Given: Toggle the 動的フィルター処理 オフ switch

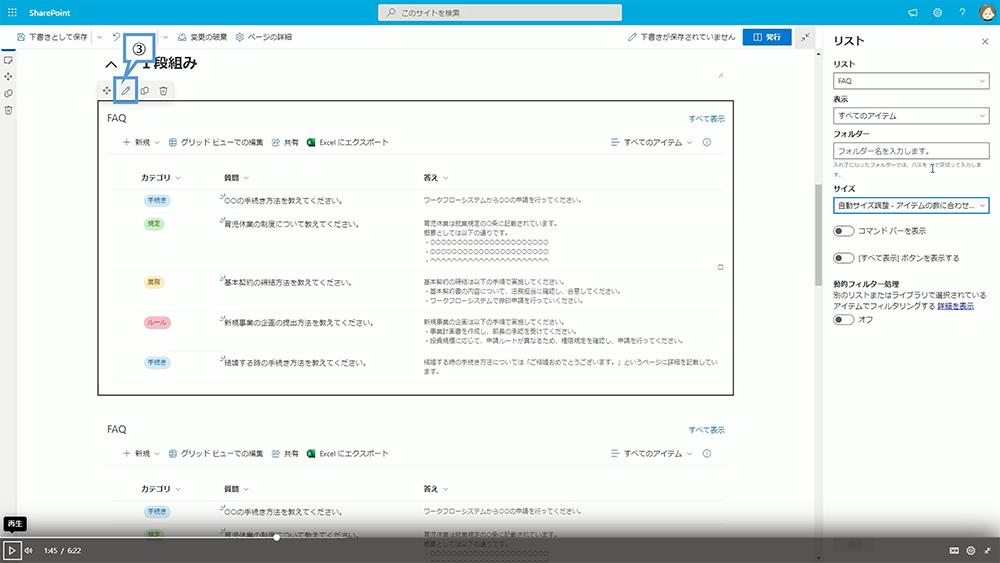Looking at the screenshot, I should [x=843, y=319].
